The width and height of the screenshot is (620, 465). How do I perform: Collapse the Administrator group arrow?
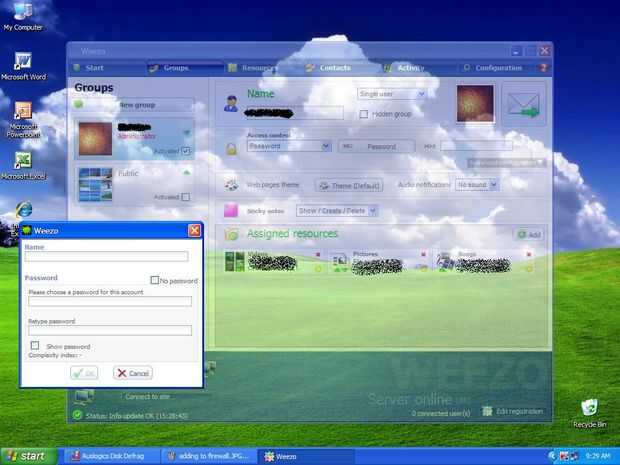tap(187, 132)
